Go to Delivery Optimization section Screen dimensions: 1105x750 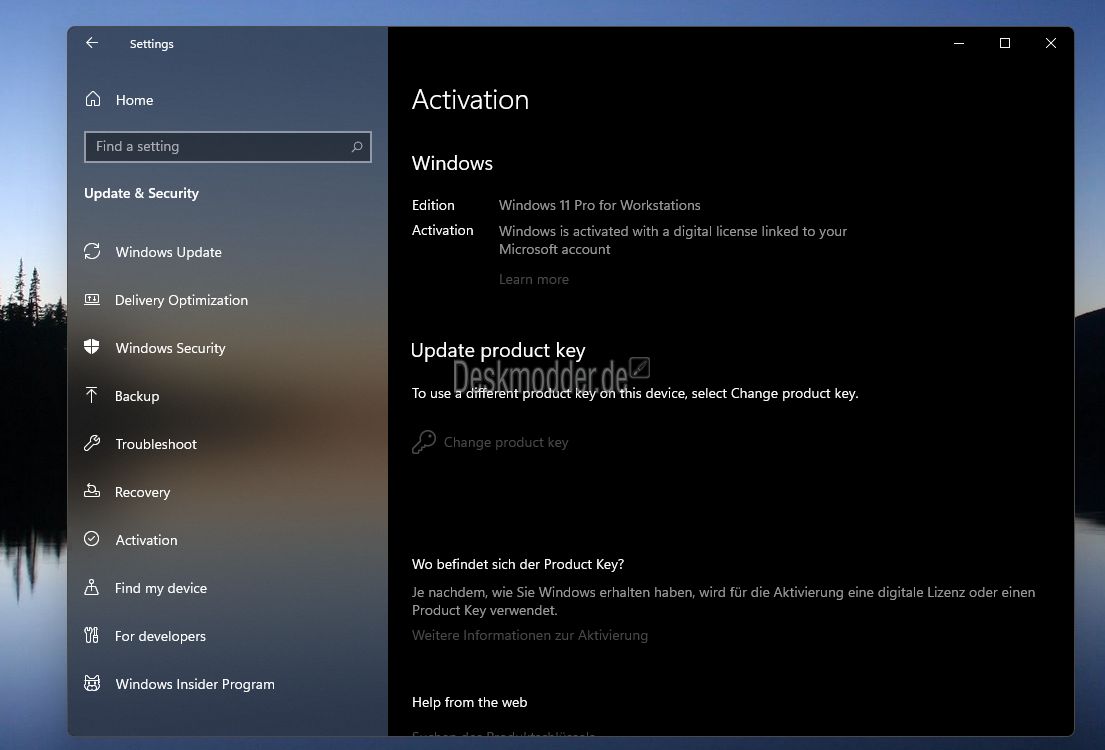click(x=181, y=300)
